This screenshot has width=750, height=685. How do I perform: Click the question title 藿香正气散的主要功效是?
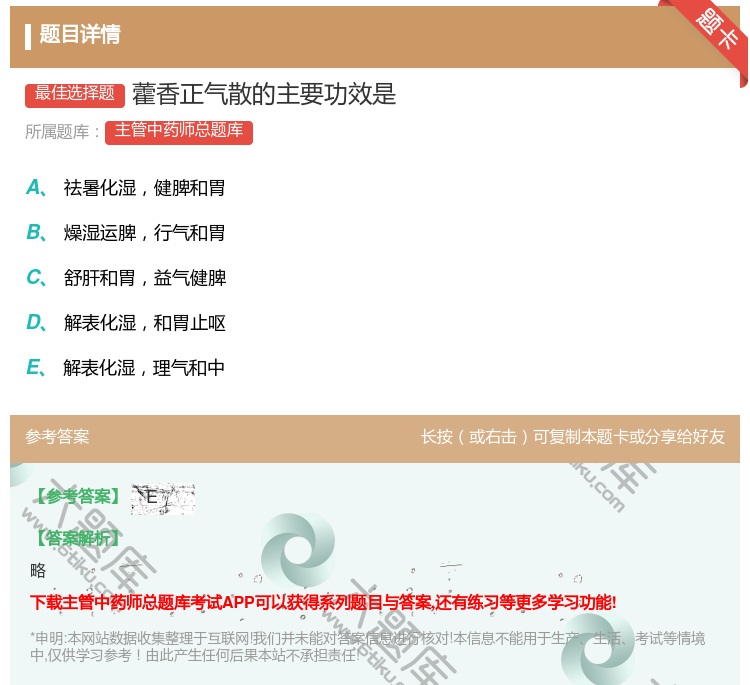264,94
